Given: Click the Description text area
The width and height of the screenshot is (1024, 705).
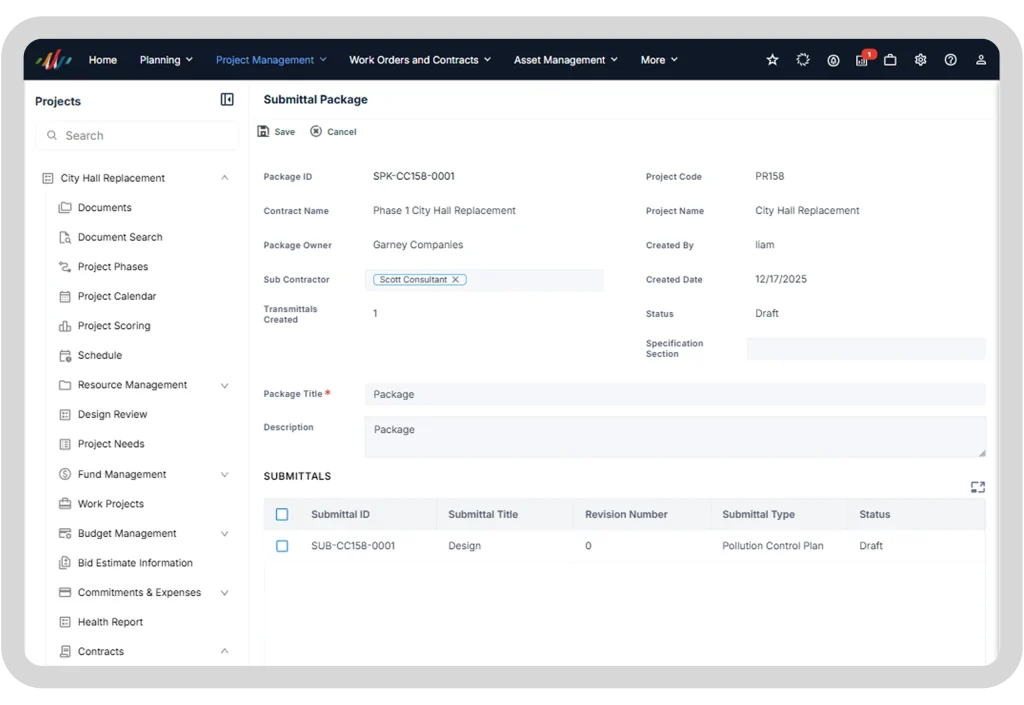Looking at the screenshot, I should [x=675, y=437].
